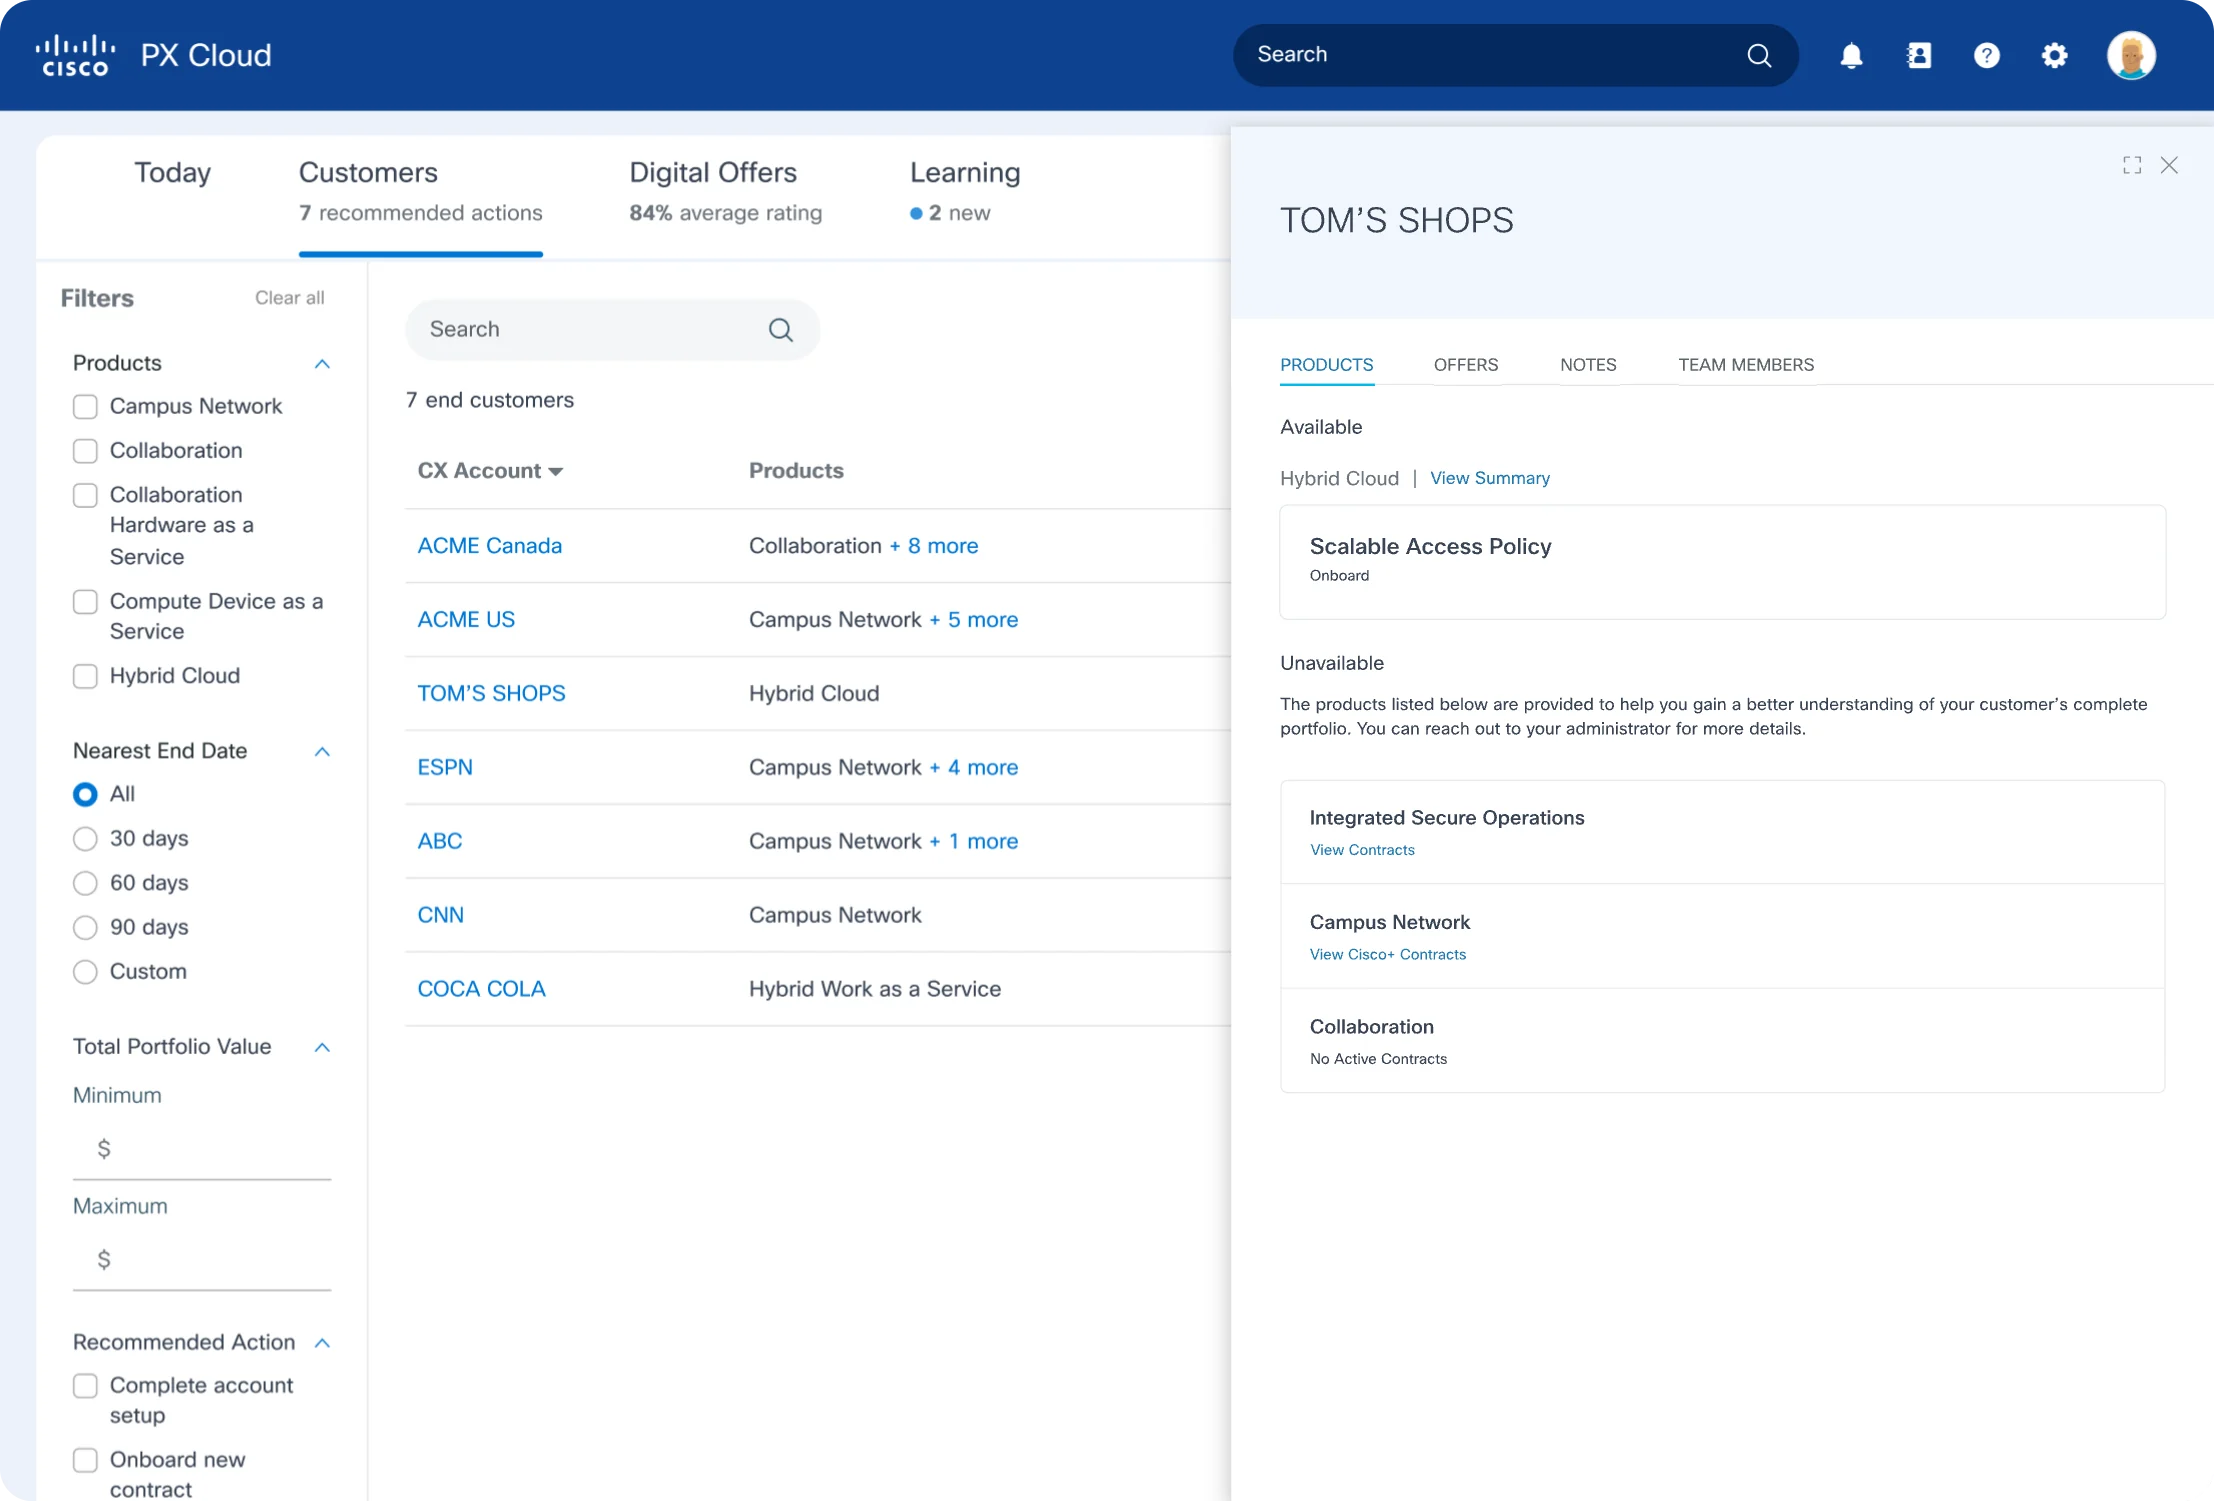Open the user avatar profile menu

point(2131,55)
